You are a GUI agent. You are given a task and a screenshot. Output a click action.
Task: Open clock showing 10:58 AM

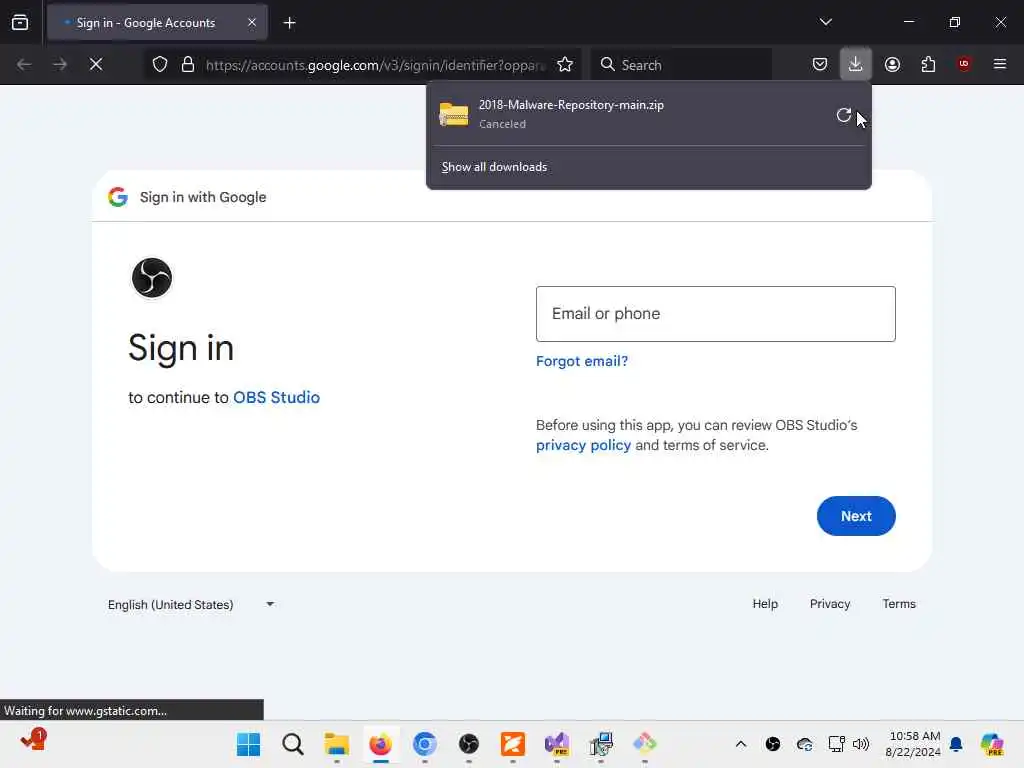click(x=912, y=744)
